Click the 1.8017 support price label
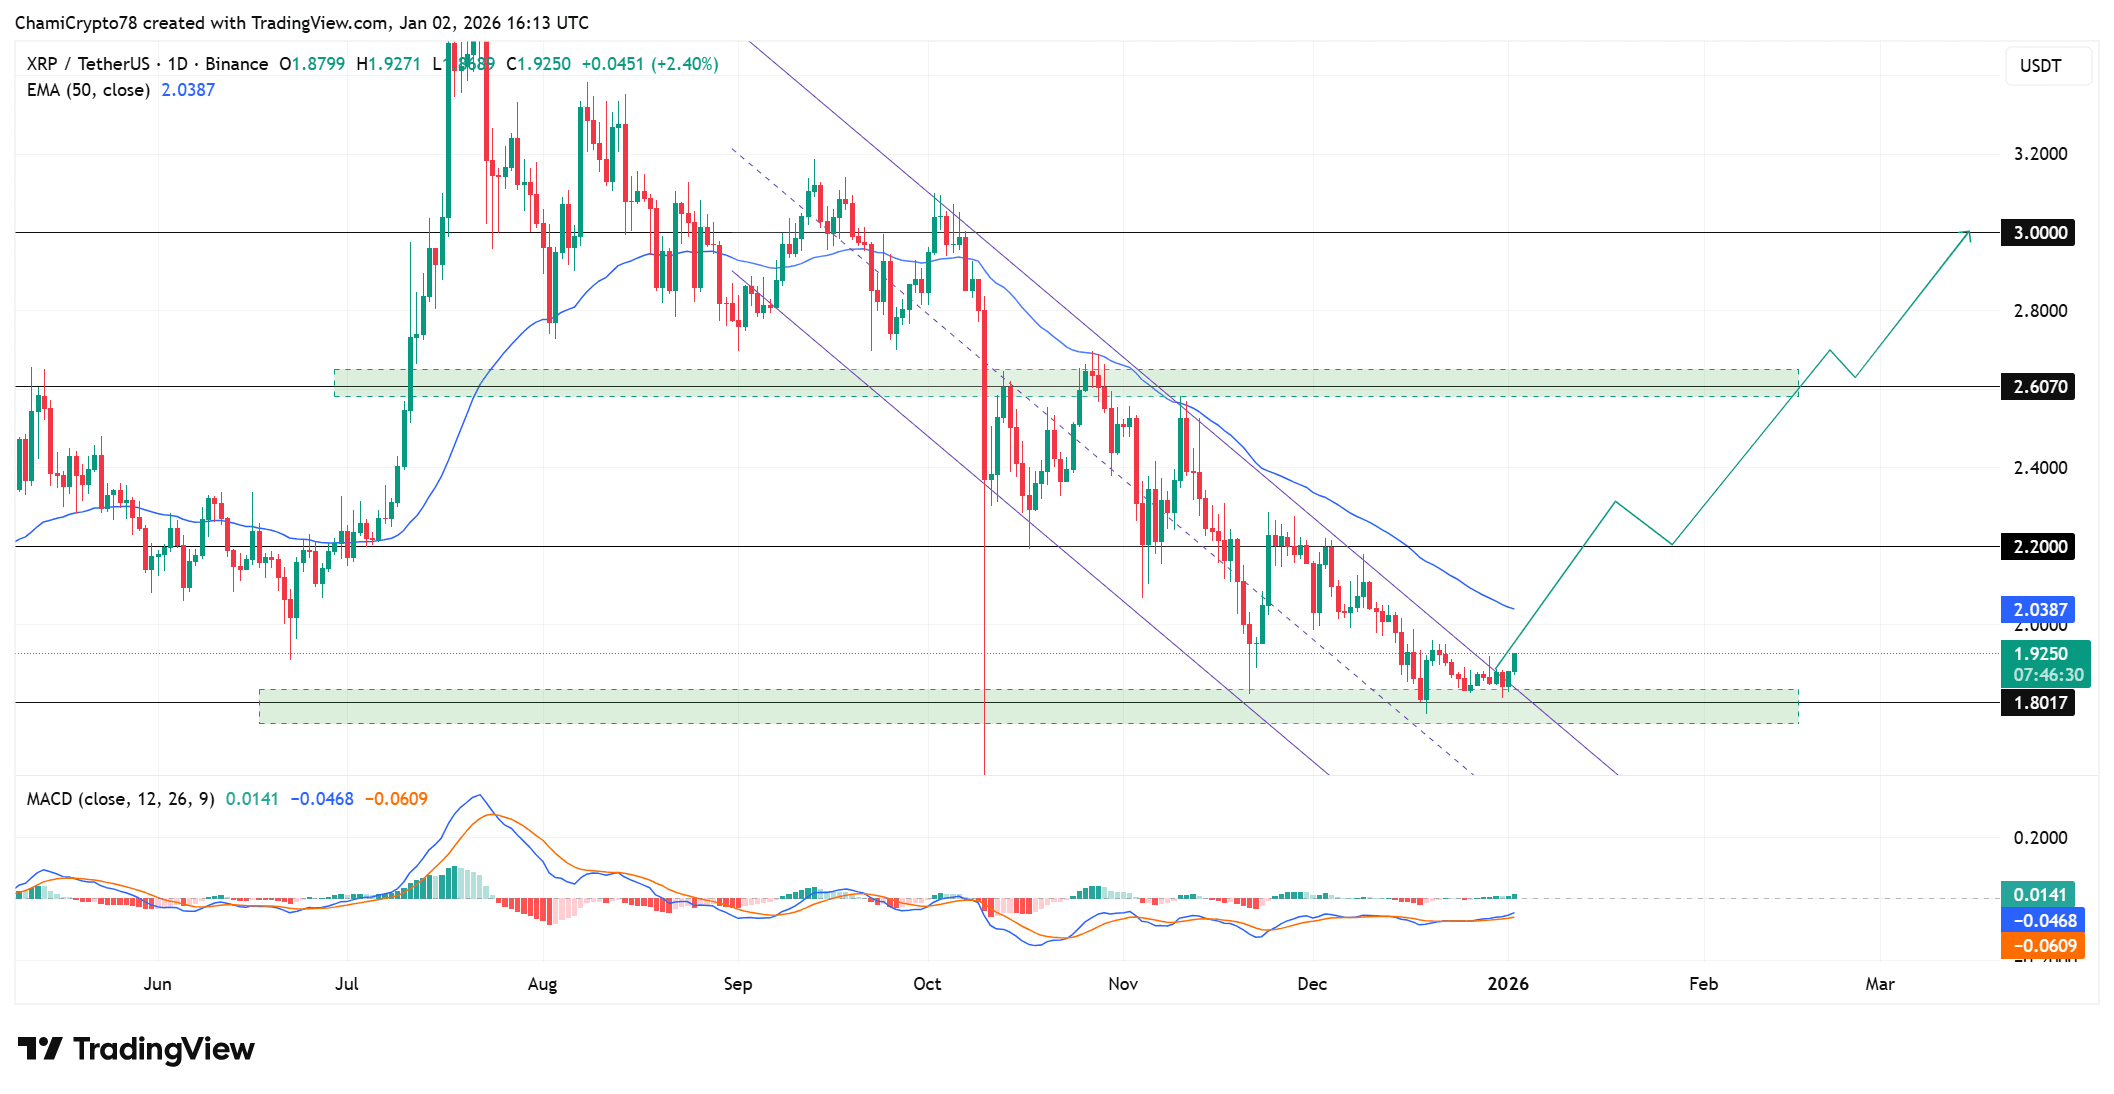This screenshot has width=2114, height=1094. [2039, 703]
